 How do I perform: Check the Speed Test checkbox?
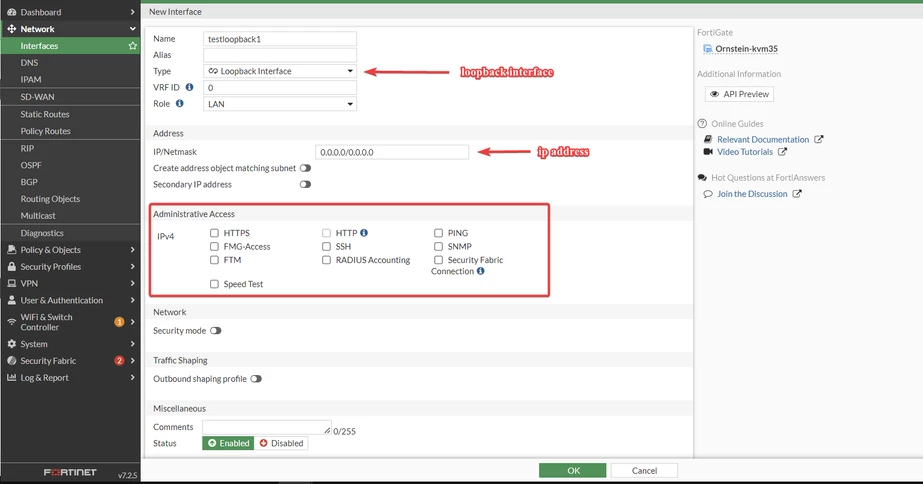tap(214, 284)
